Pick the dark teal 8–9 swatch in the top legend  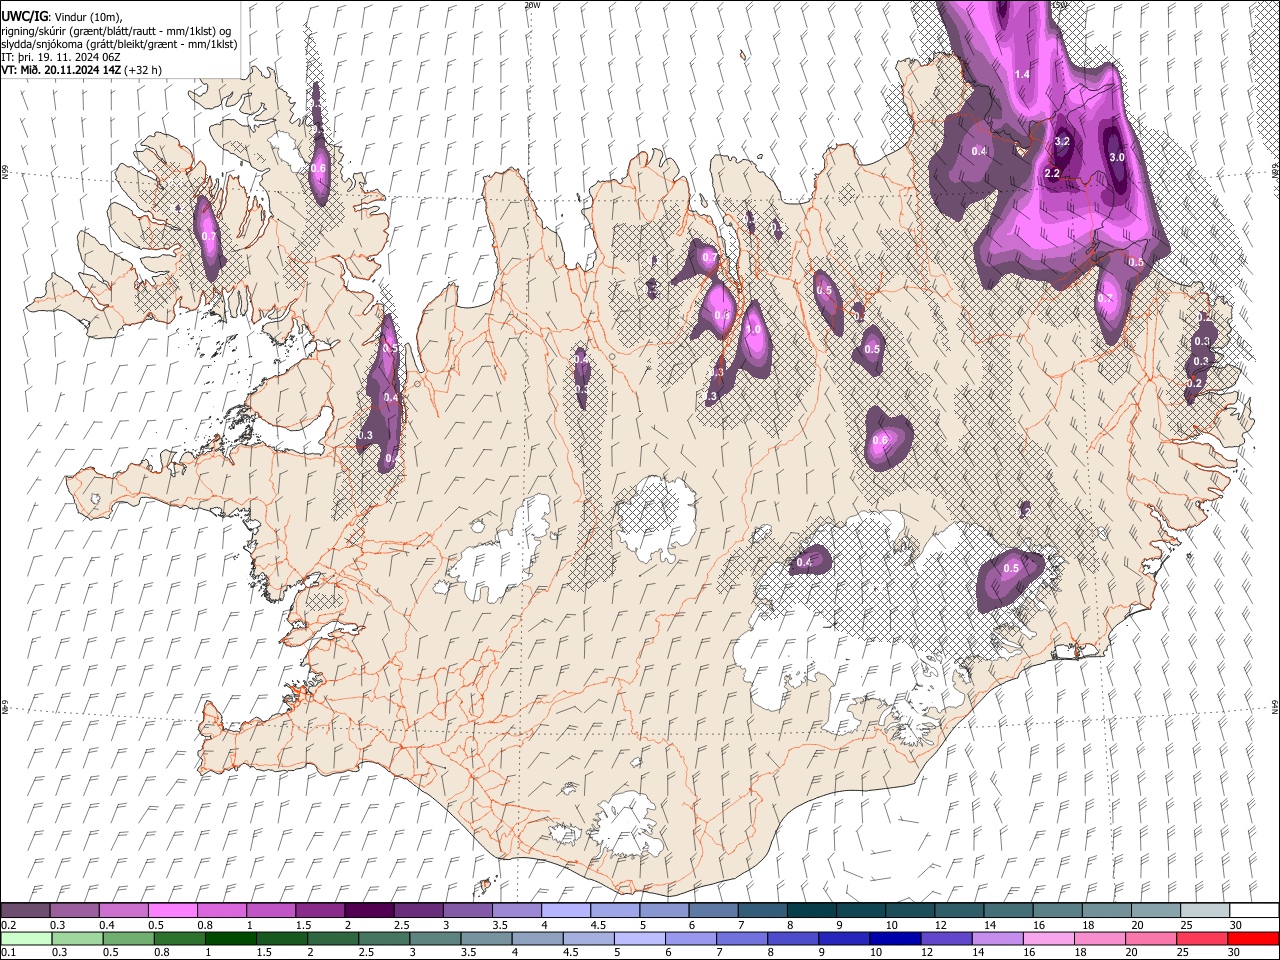click(812, 911)
